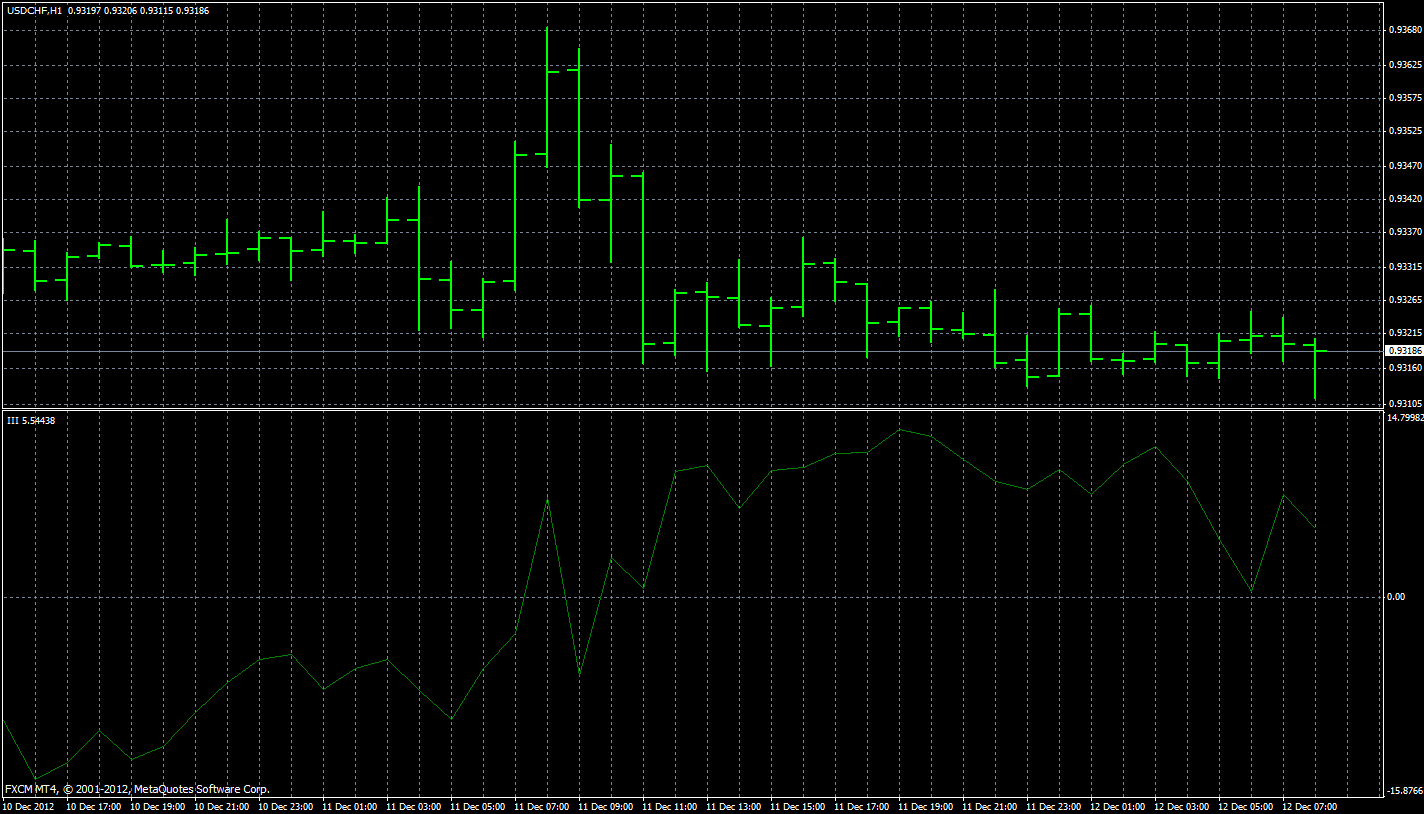Image resolution: width=1424 pixels, height=814 pixels.
Task: Click the 0.93625 price scale label
Action: click(1405, 65)
